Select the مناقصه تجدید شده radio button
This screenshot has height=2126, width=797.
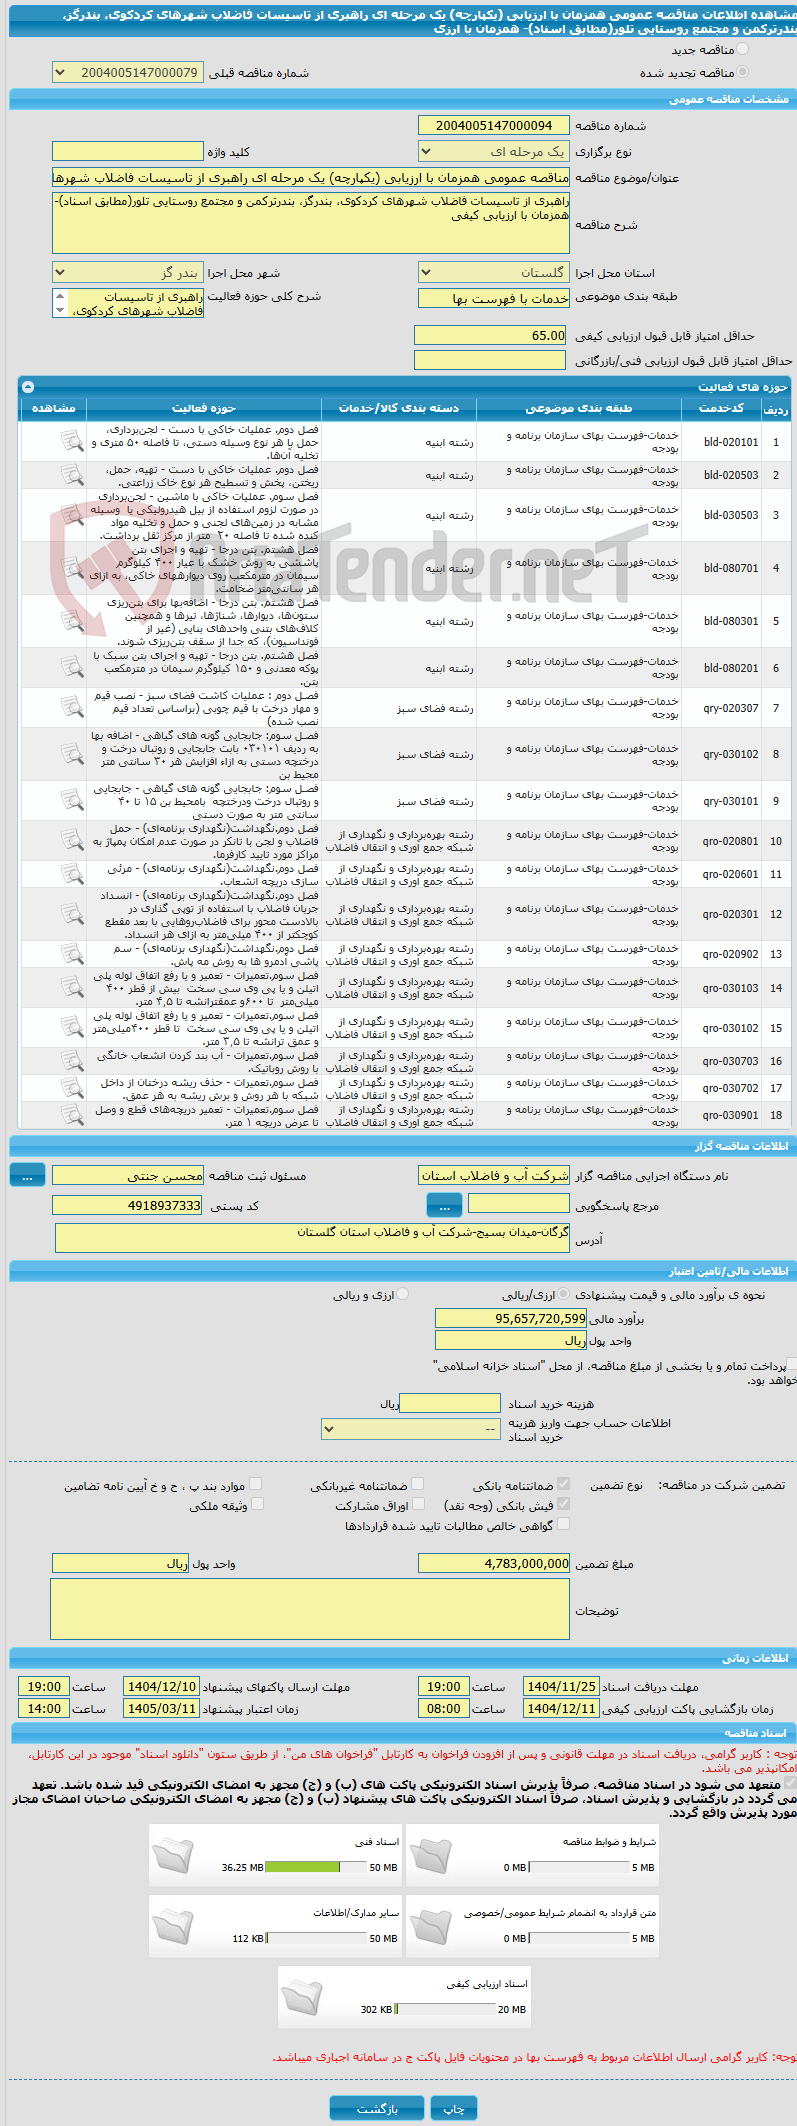point(742,72)
